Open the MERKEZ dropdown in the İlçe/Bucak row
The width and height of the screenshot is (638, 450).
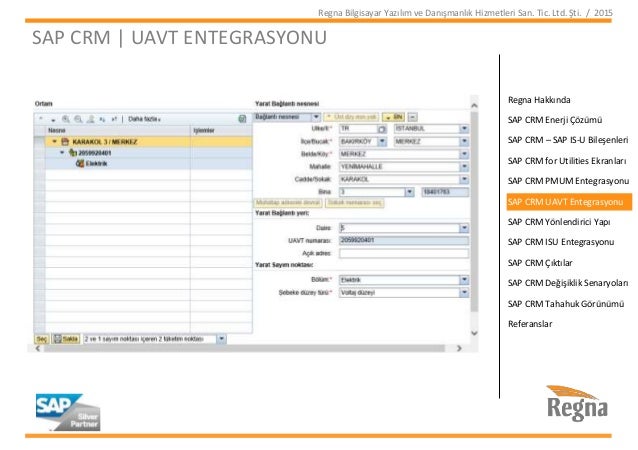point(464,142)
